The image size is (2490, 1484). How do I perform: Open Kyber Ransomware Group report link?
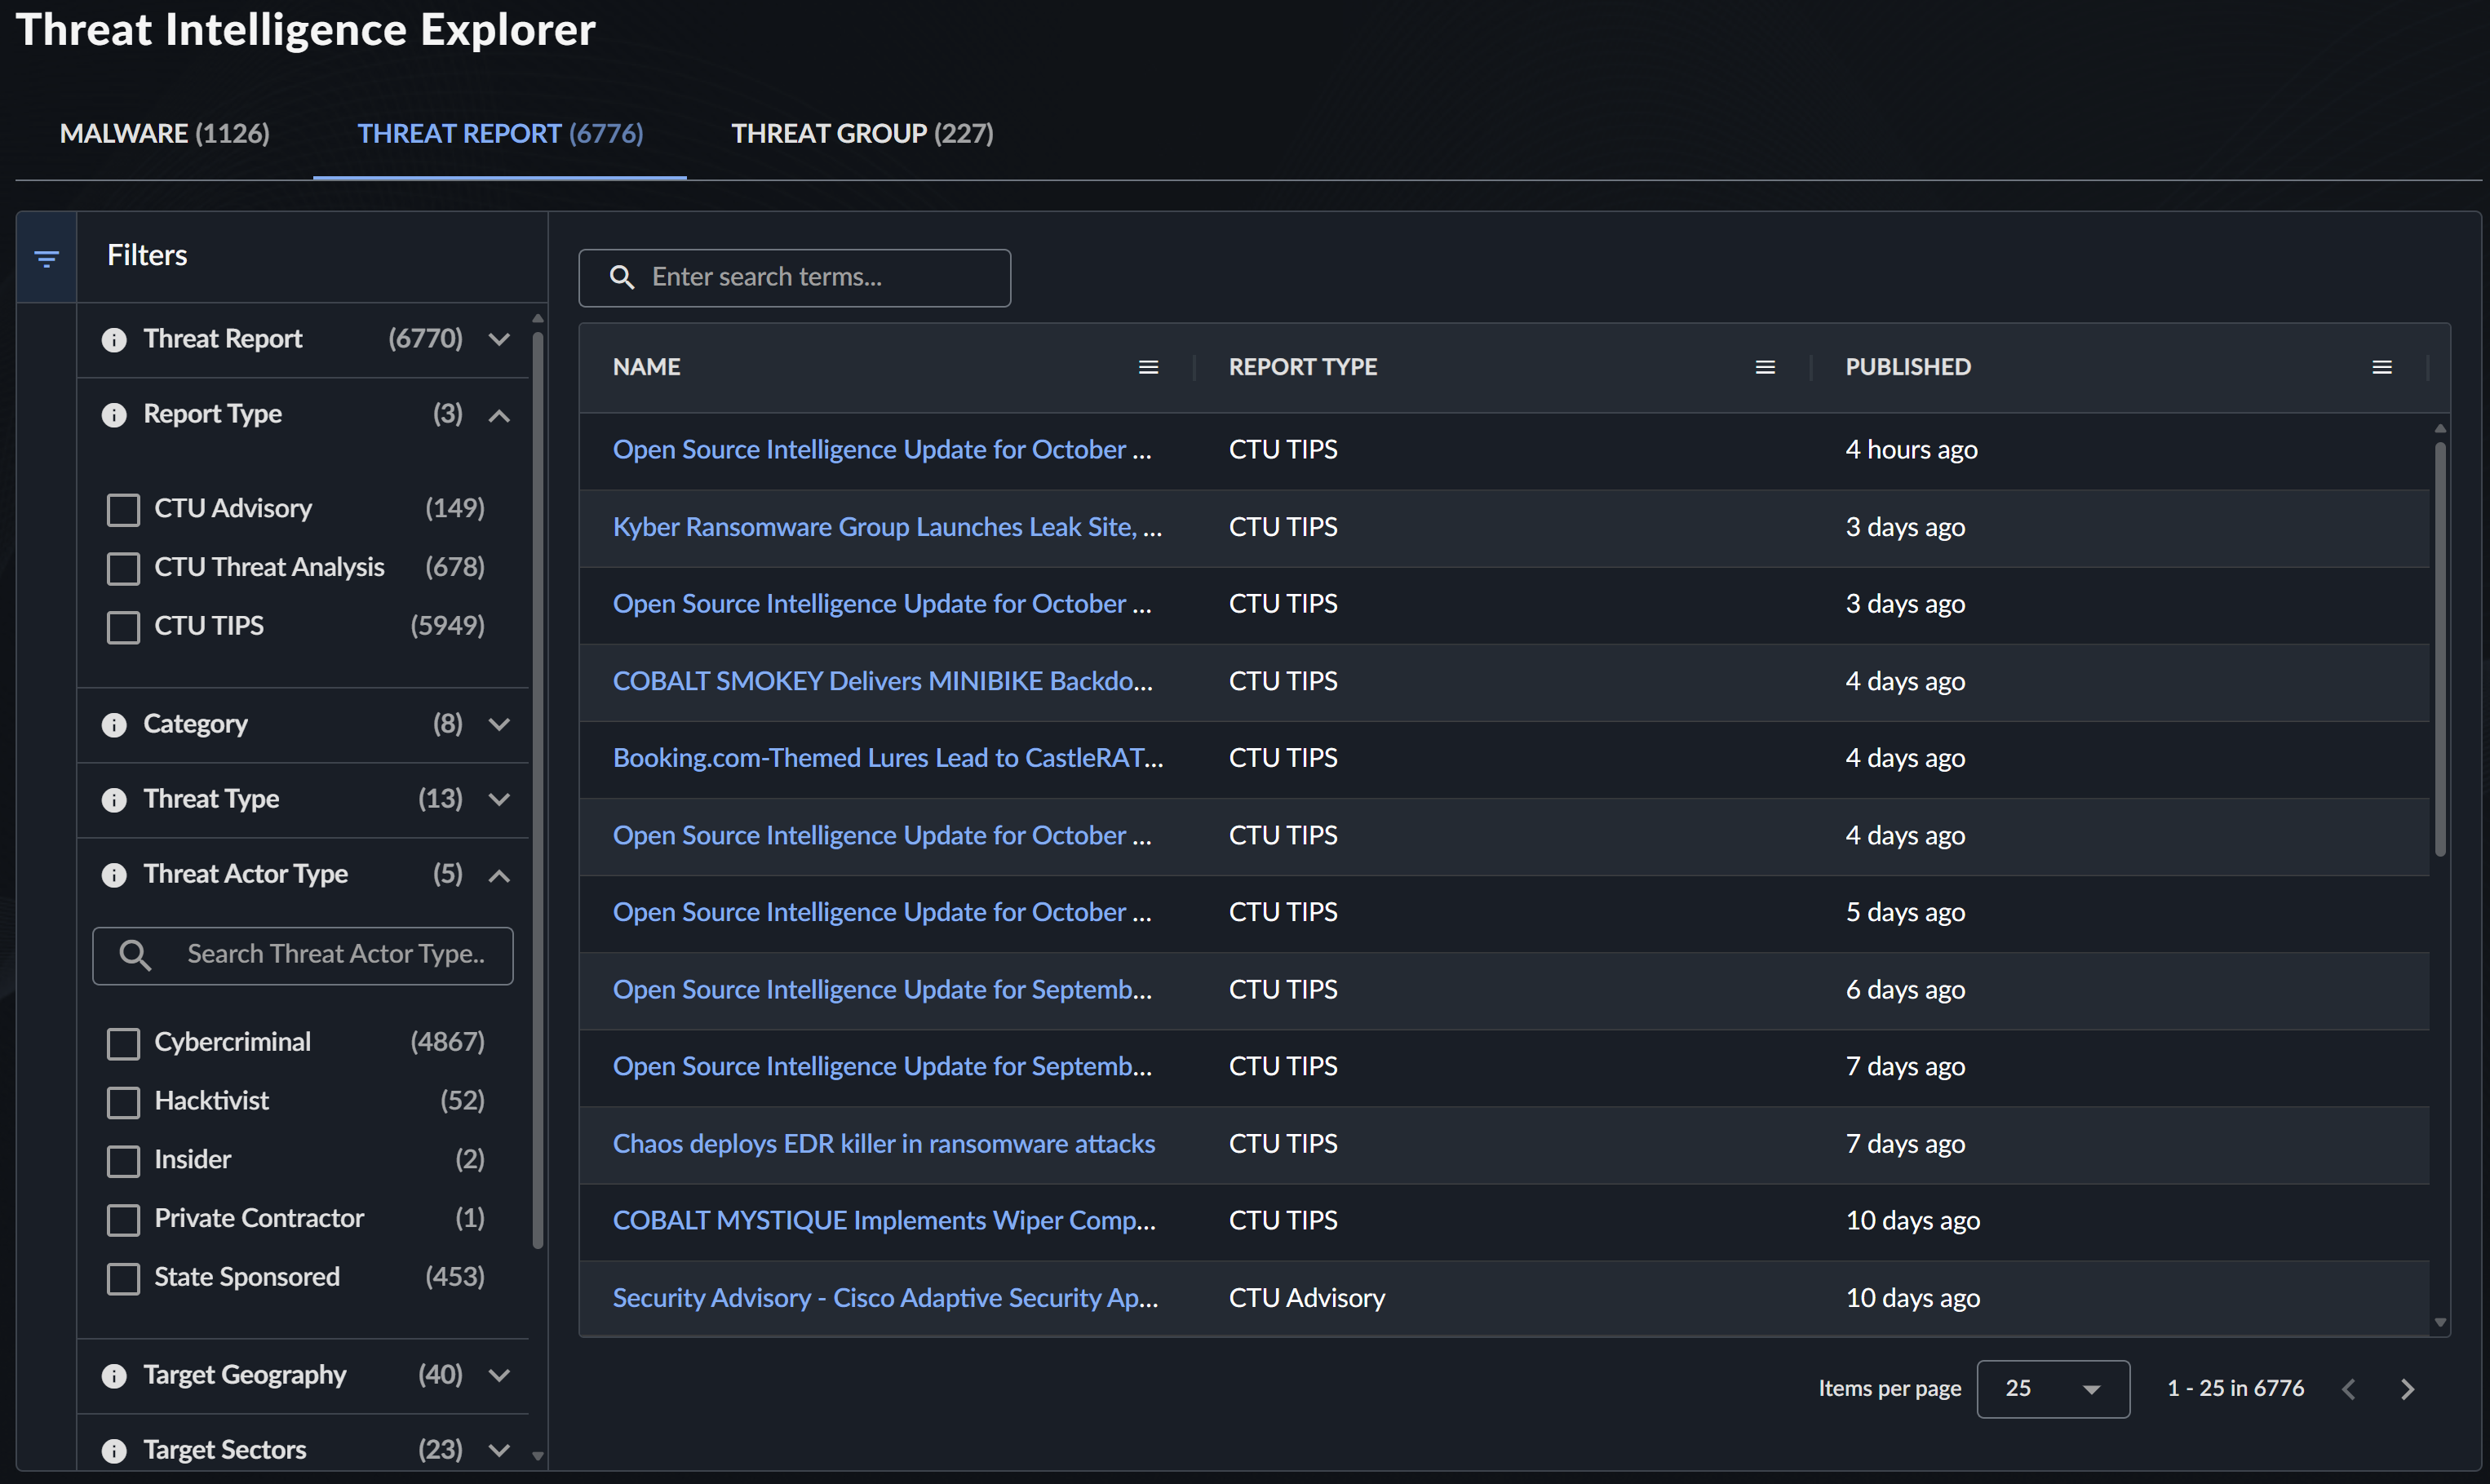(886, 526)
